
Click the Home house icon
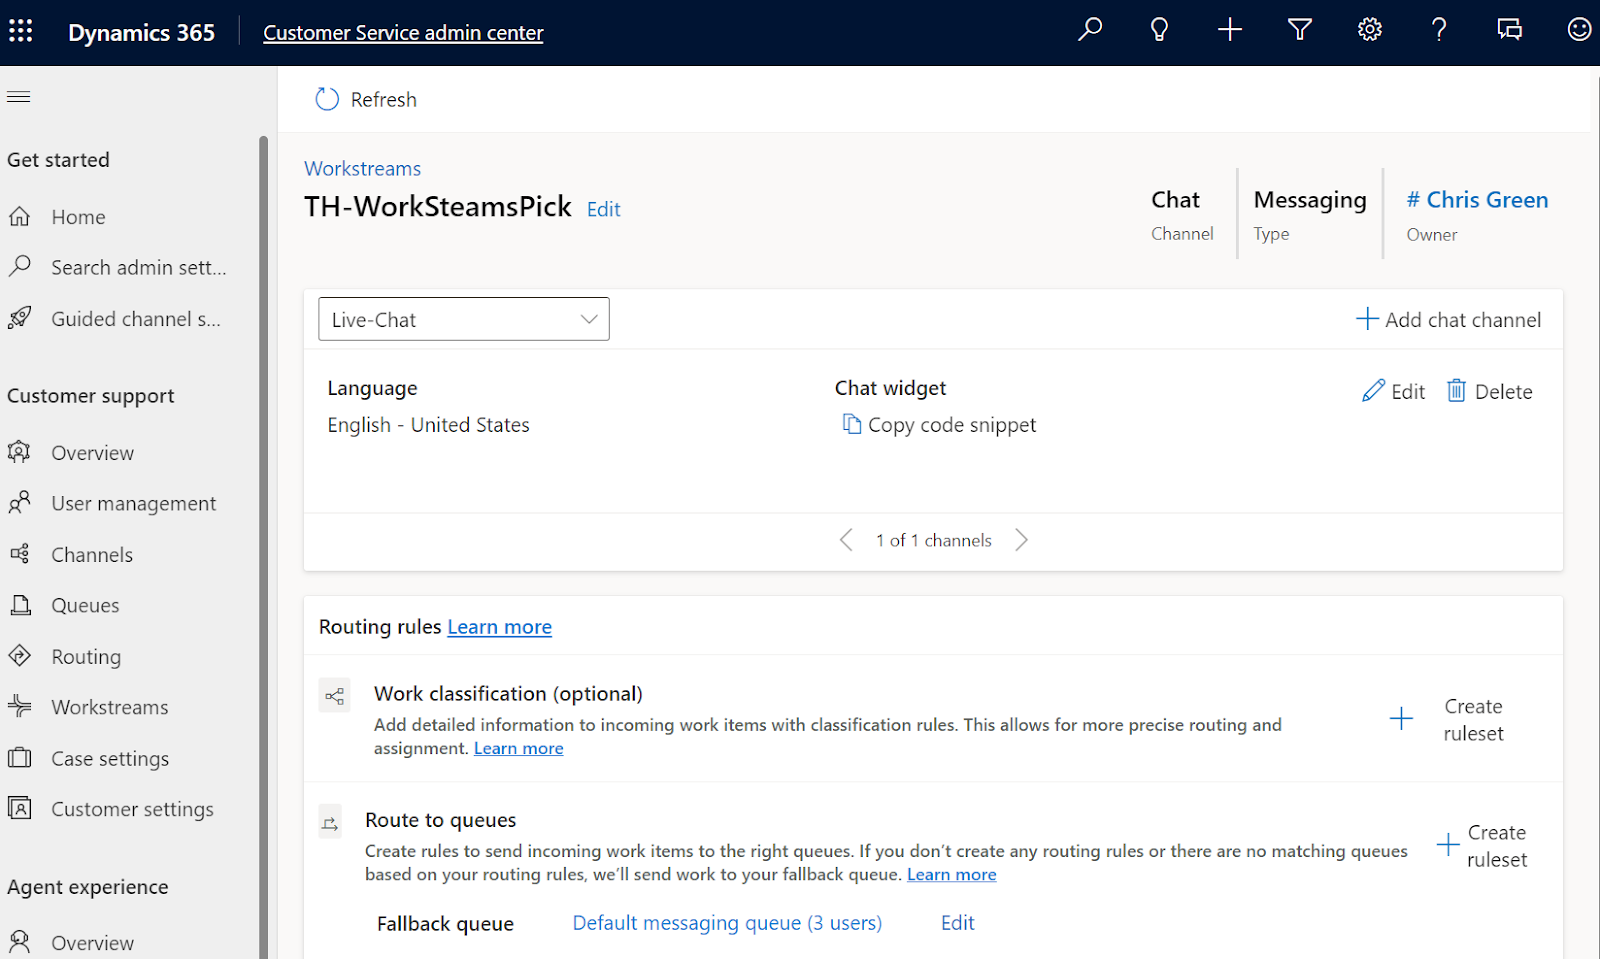(x=19, y=216)
